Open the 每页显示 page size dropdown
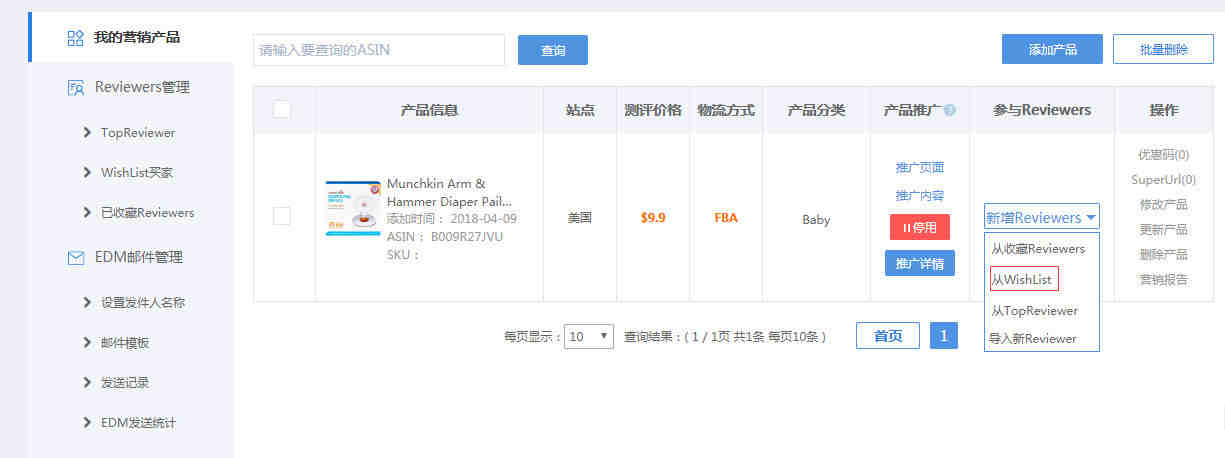This screenshot has width=1225, height=458. tap(589, 337)
